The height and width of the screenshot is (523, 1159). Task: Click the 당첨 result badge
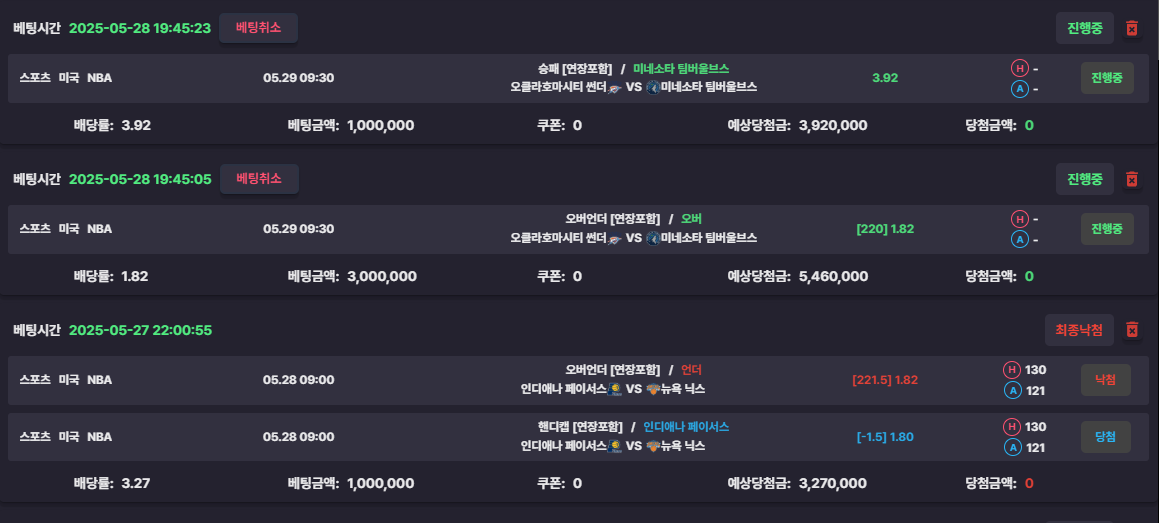[x=1105, y=437]
